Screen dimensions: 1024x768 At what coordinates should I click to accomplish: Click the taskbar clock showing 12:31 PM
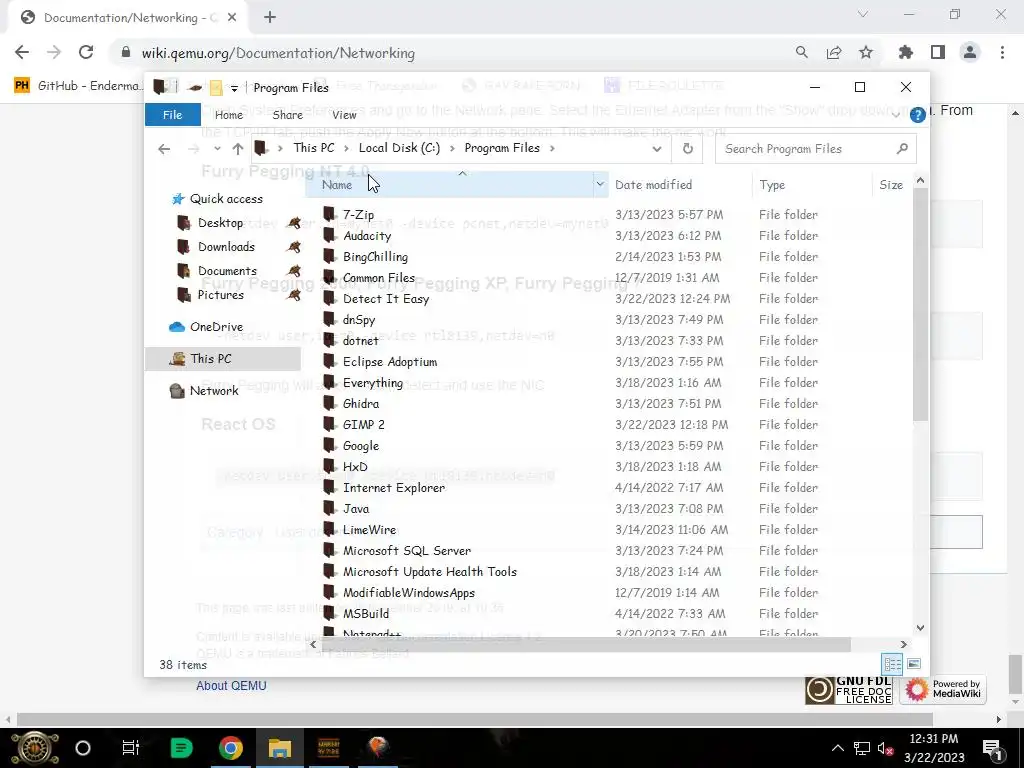pyautogui.click(x=934, y=748)
